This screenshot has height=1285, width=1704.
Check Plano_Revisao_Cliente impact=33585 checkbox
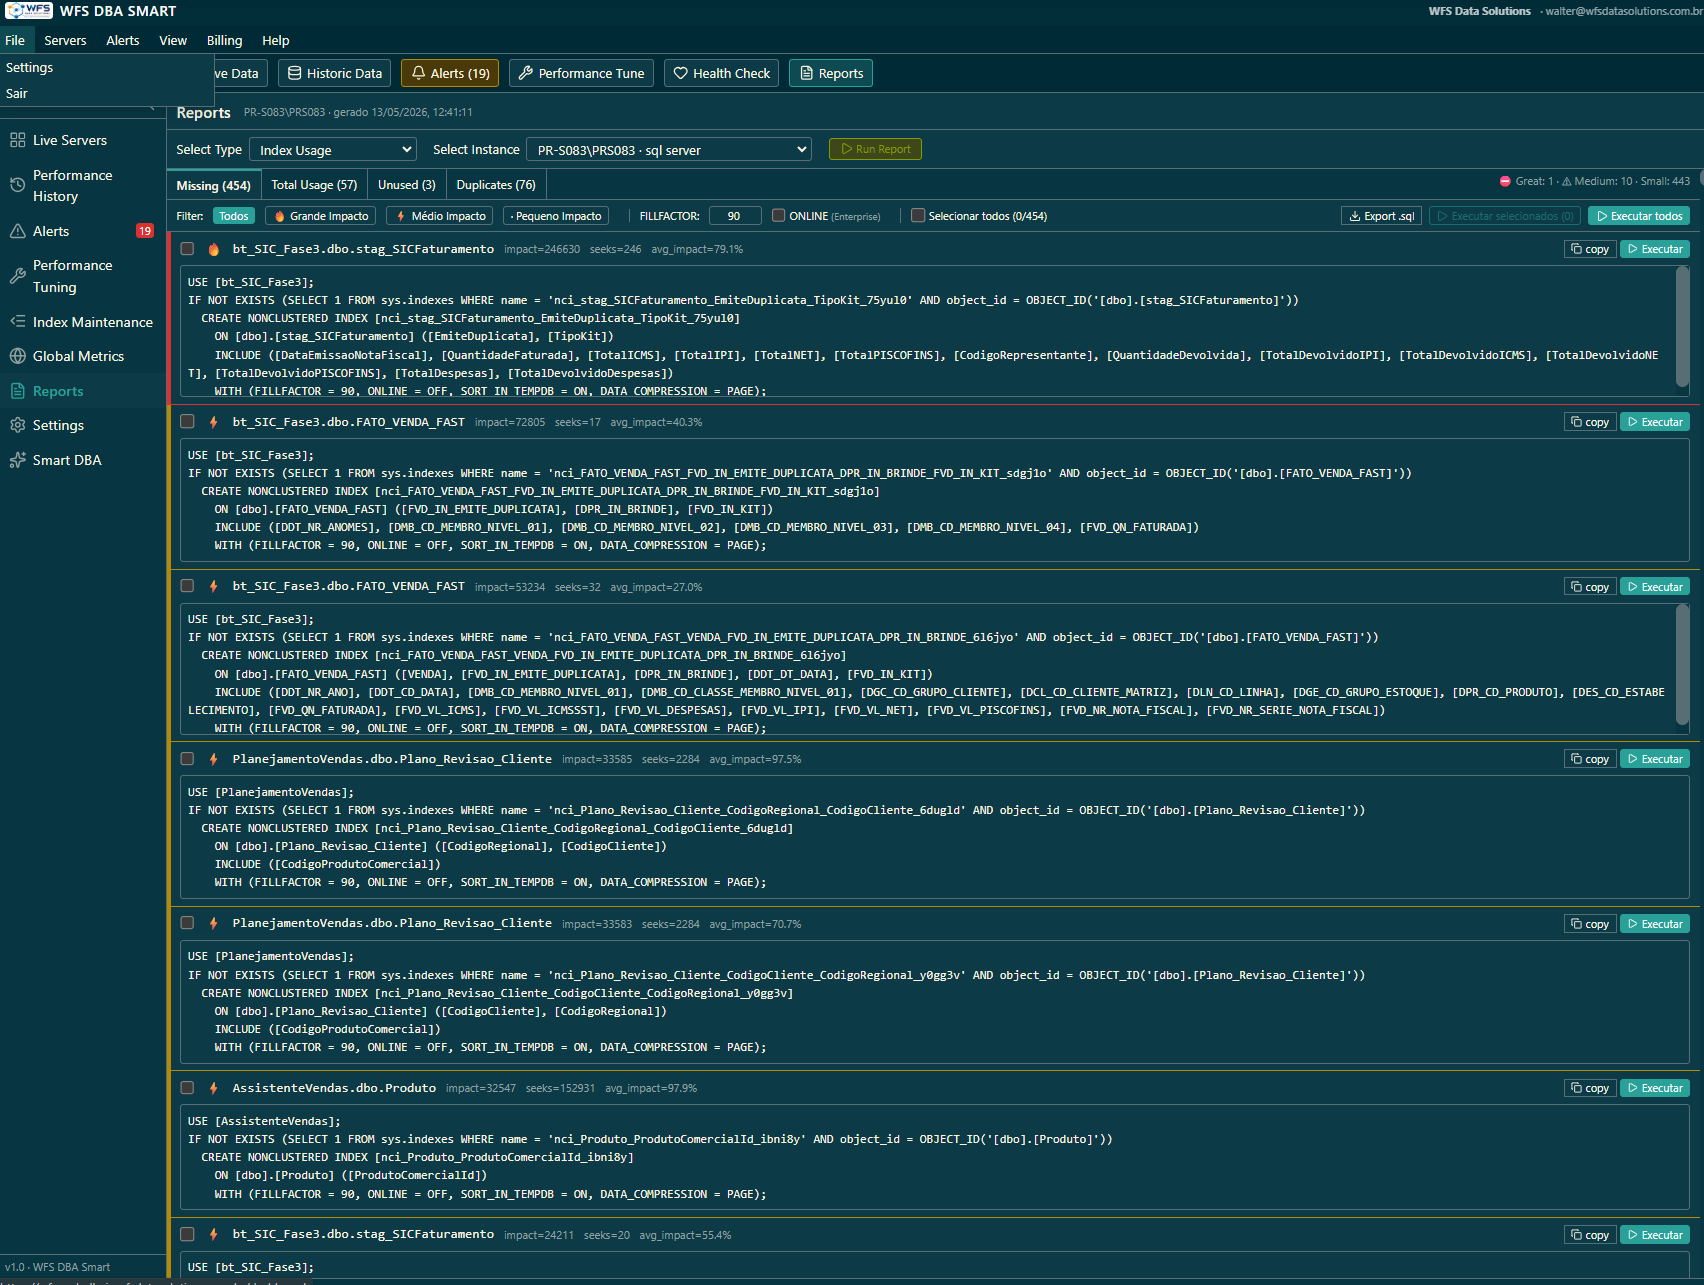[x=187, y=759]
